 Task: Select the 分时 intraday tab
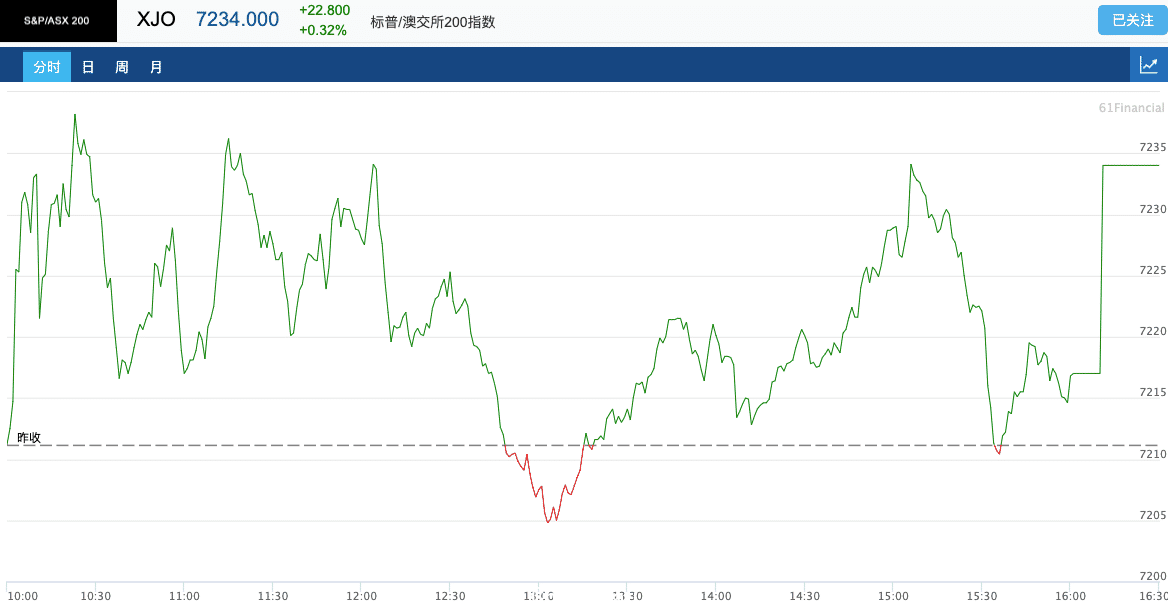[47, 67]
